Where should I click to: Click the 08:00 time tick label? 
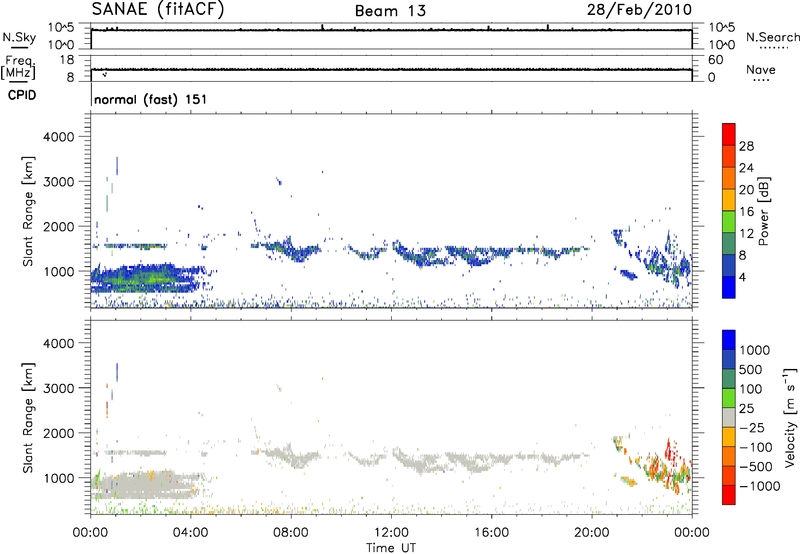click(291, 533)
